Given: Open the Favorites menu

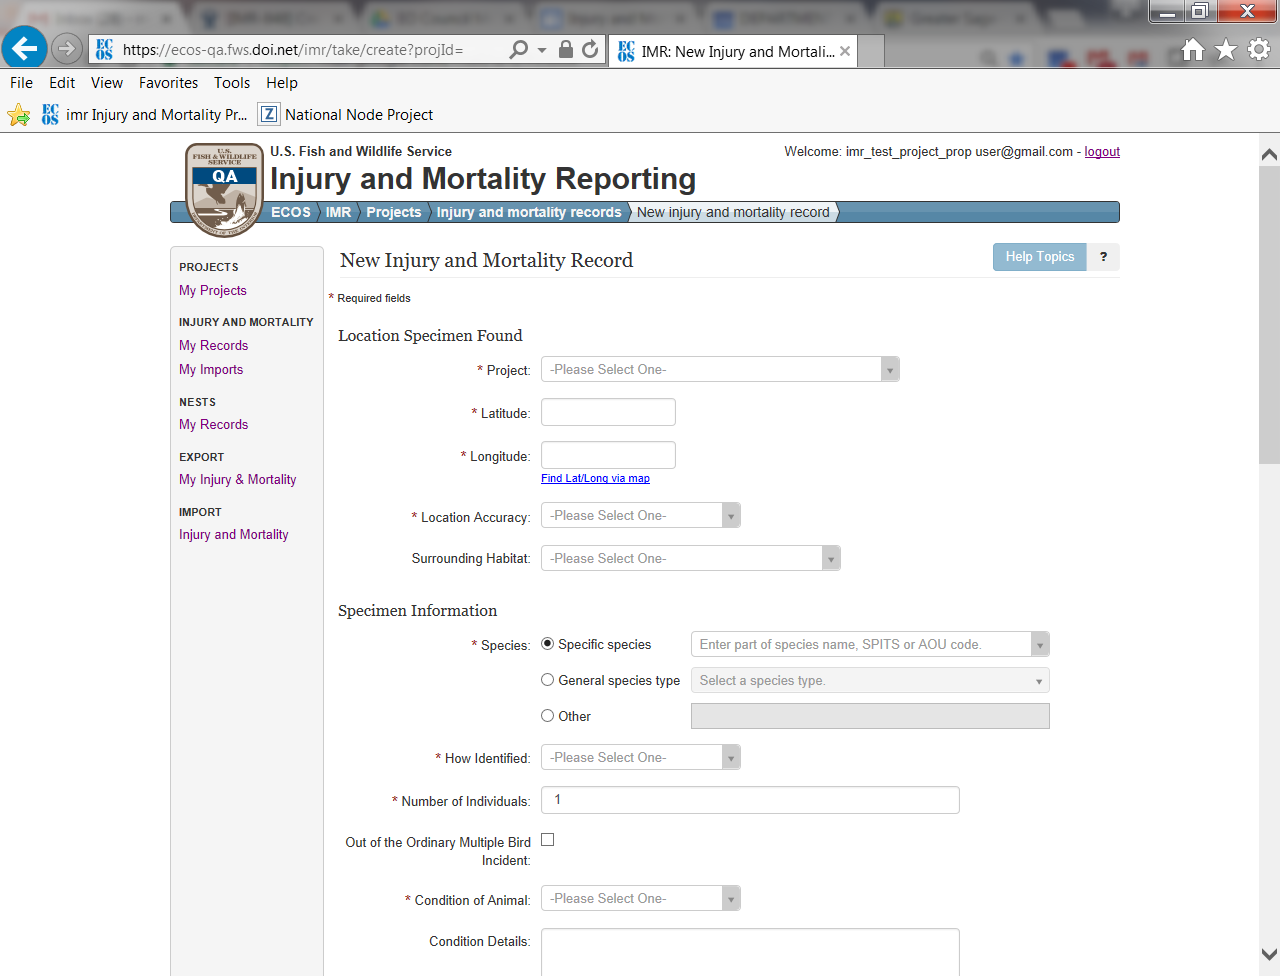Looking at the screenshot, I should point(168,83).
